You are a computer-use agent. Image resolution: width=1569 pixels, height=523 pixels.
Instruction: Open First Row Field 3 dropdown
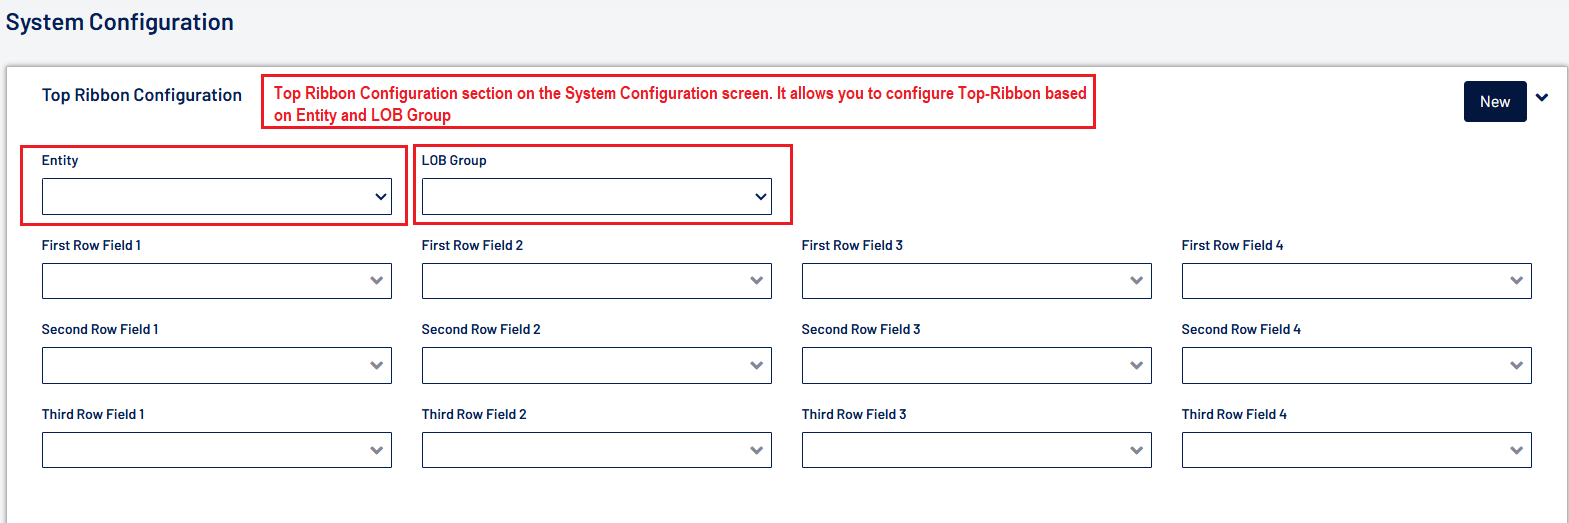[x=976, y=281]
